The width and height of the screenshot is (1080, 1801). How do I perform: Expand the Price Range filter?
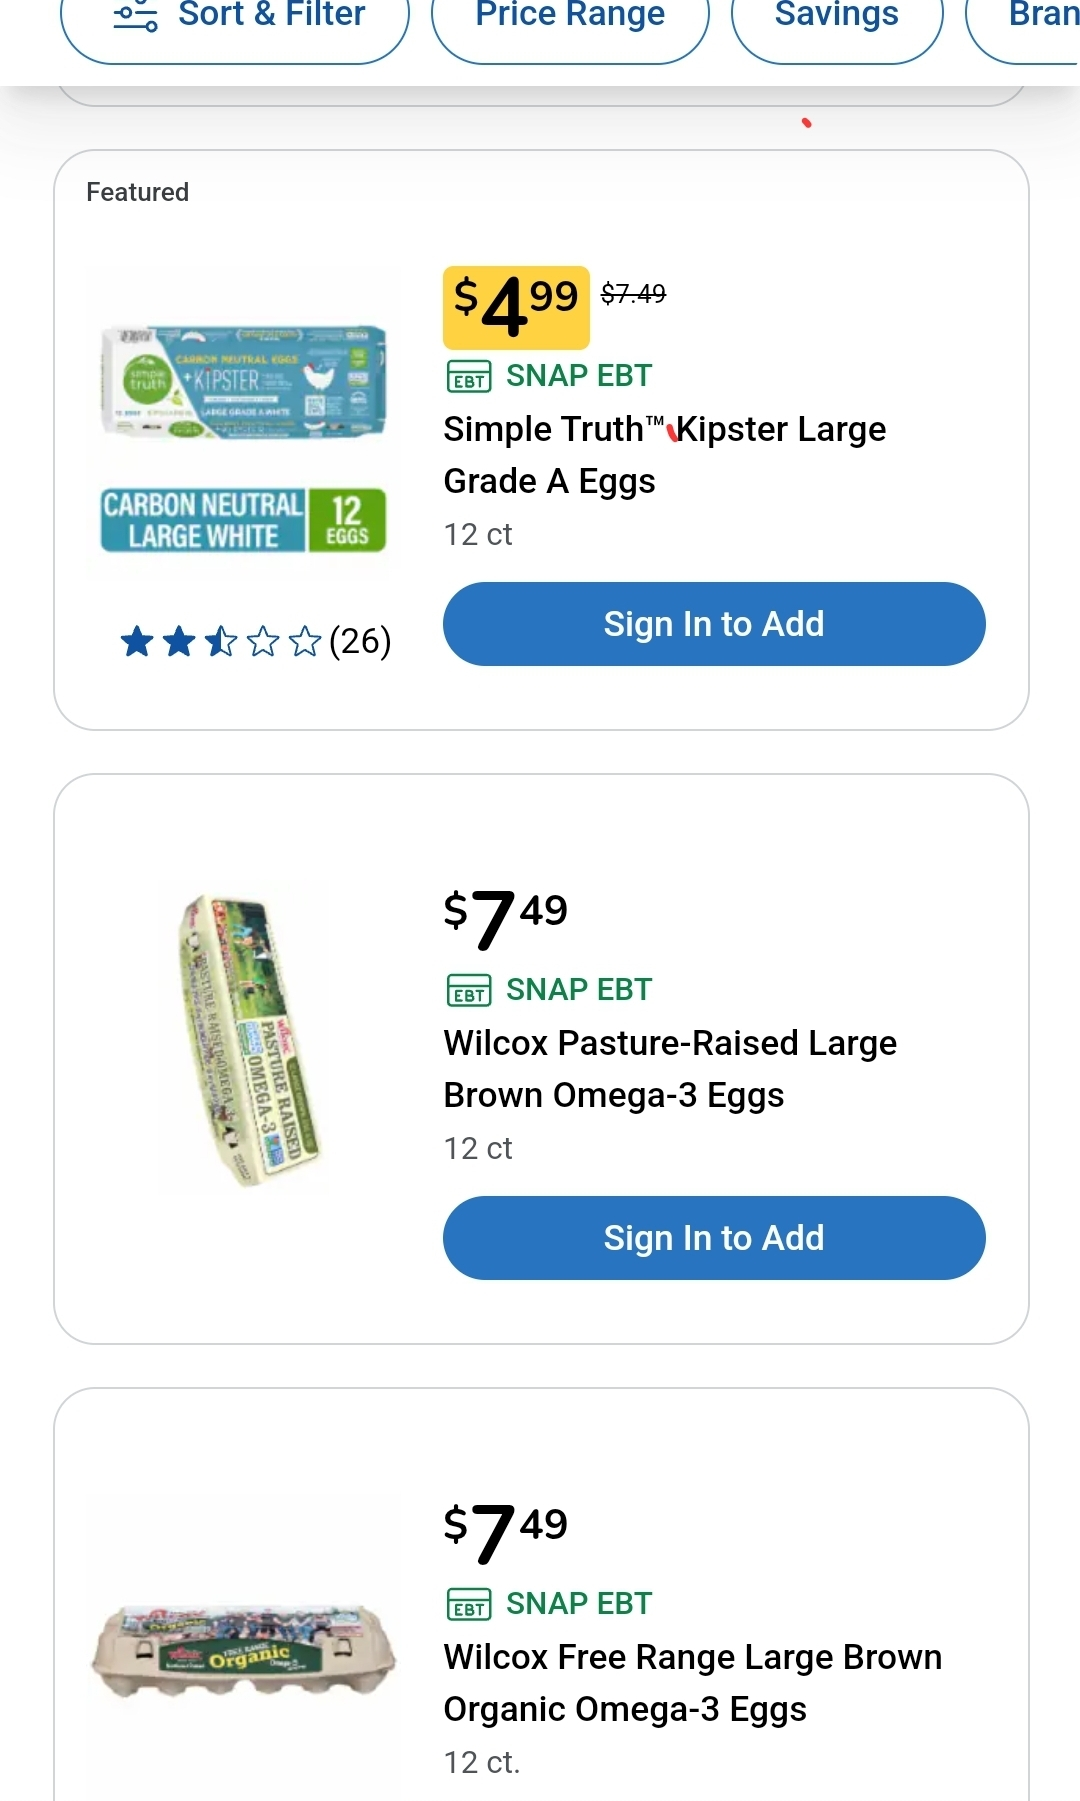[570, 16]
